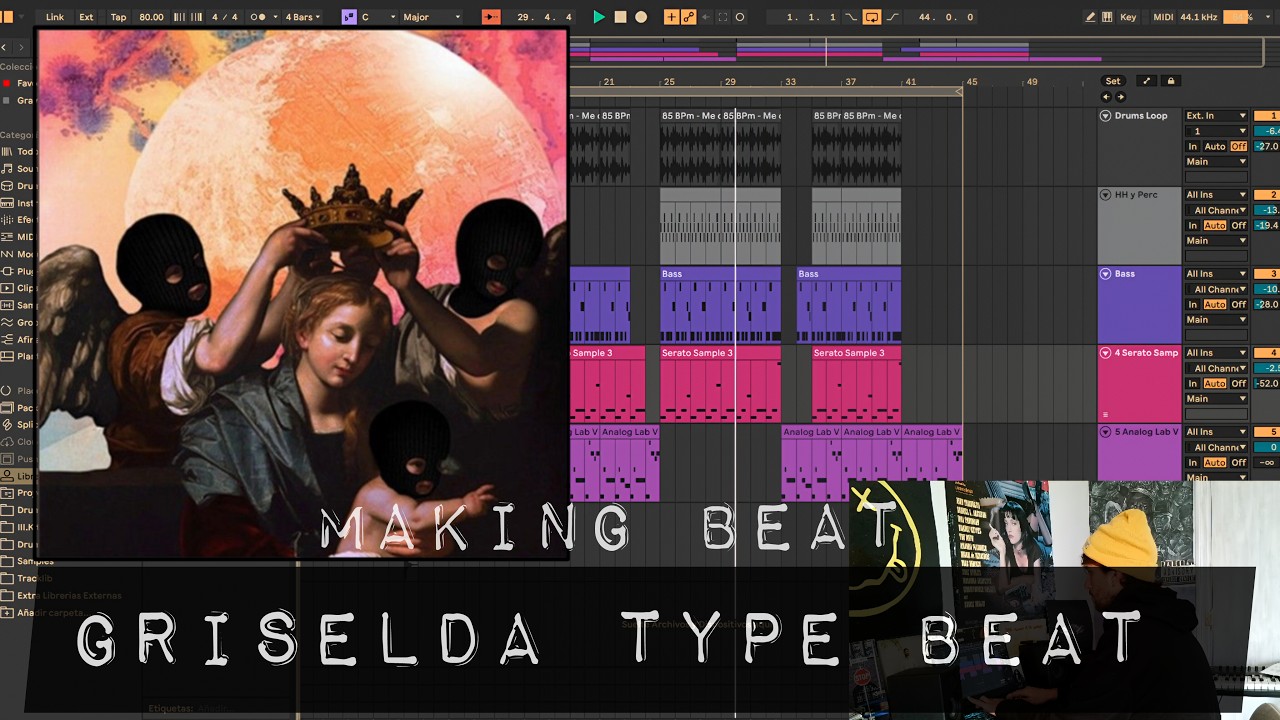1280x720 pixels.
Task: Fold the Bass track
Action: (x=1106, y=274)
